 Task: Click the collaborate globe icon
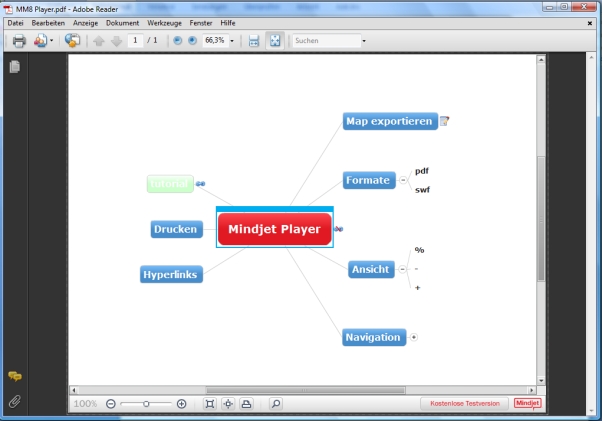(72, 40)
